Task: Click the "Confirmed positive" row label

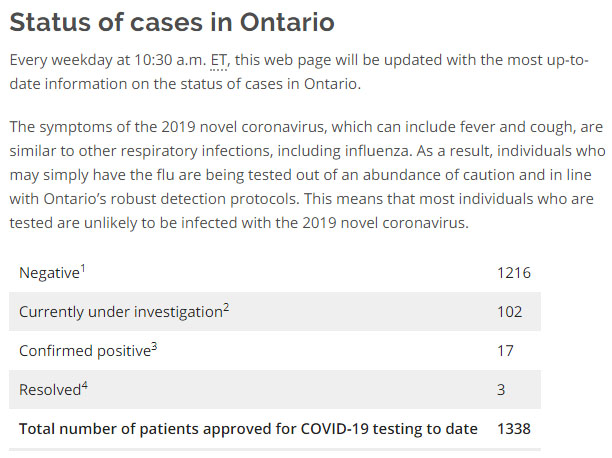Action: 84,351
